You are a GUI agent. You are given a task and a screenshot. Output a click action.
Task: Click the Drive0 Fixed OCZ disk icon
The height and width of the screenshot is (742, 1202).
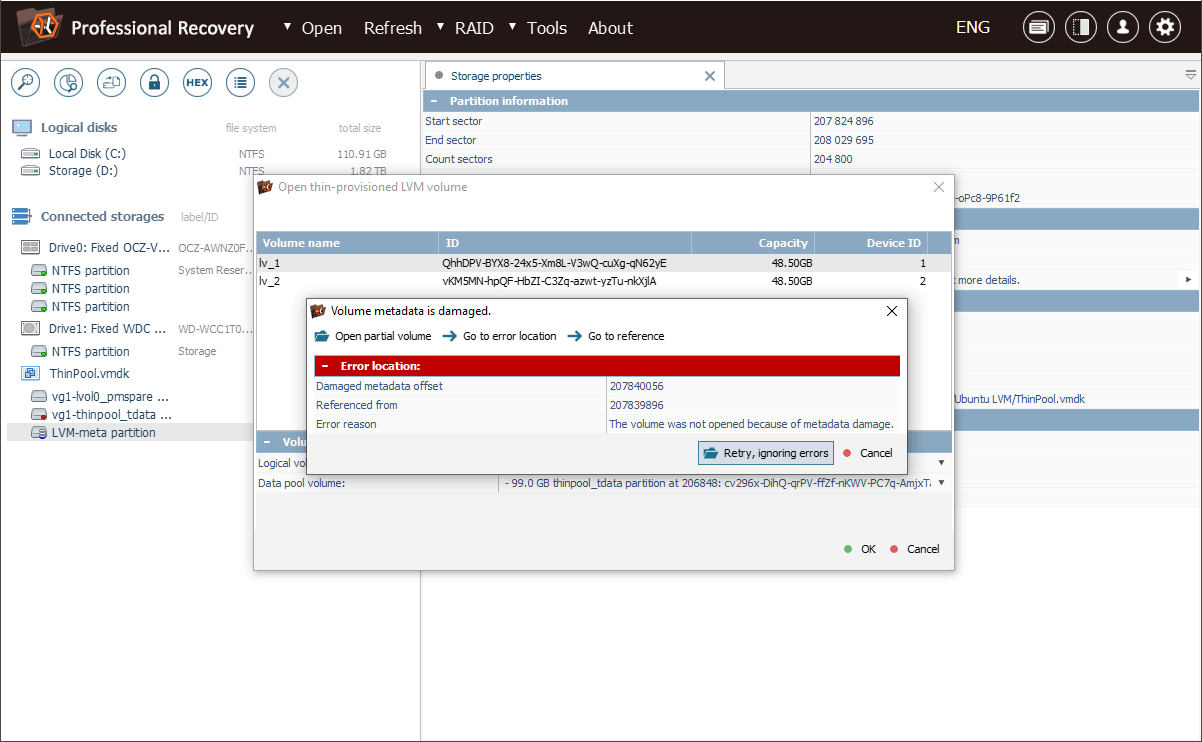pyautogui.click(x=30, y=247)
